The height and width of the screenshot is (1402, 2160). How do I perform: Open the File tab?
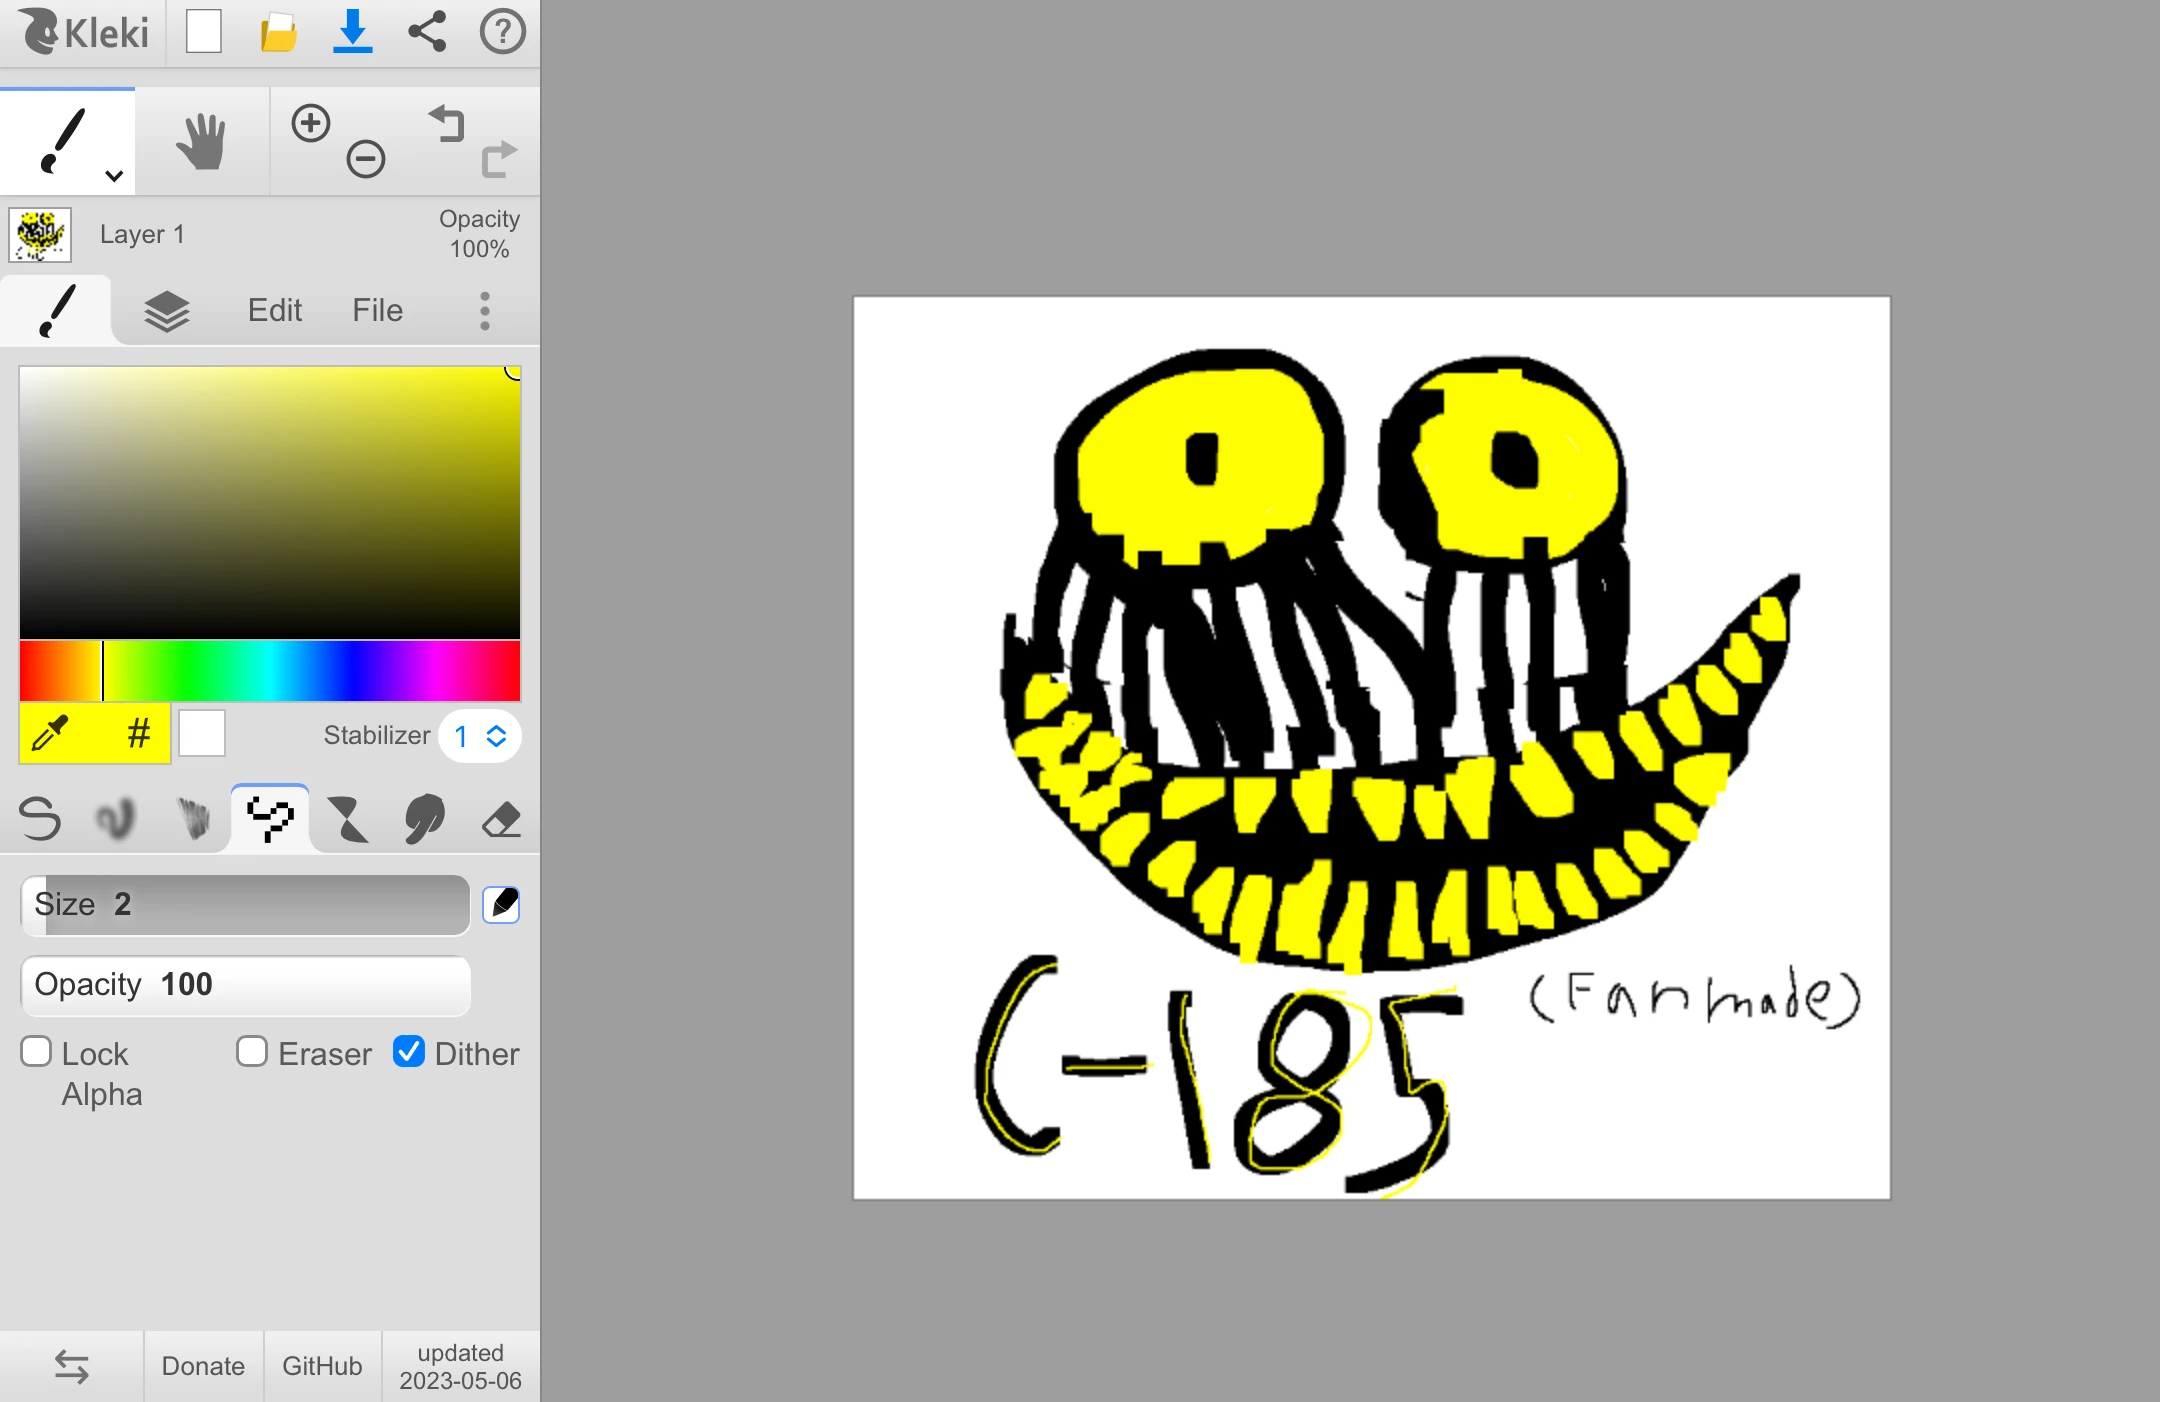(x=377, y=311)
